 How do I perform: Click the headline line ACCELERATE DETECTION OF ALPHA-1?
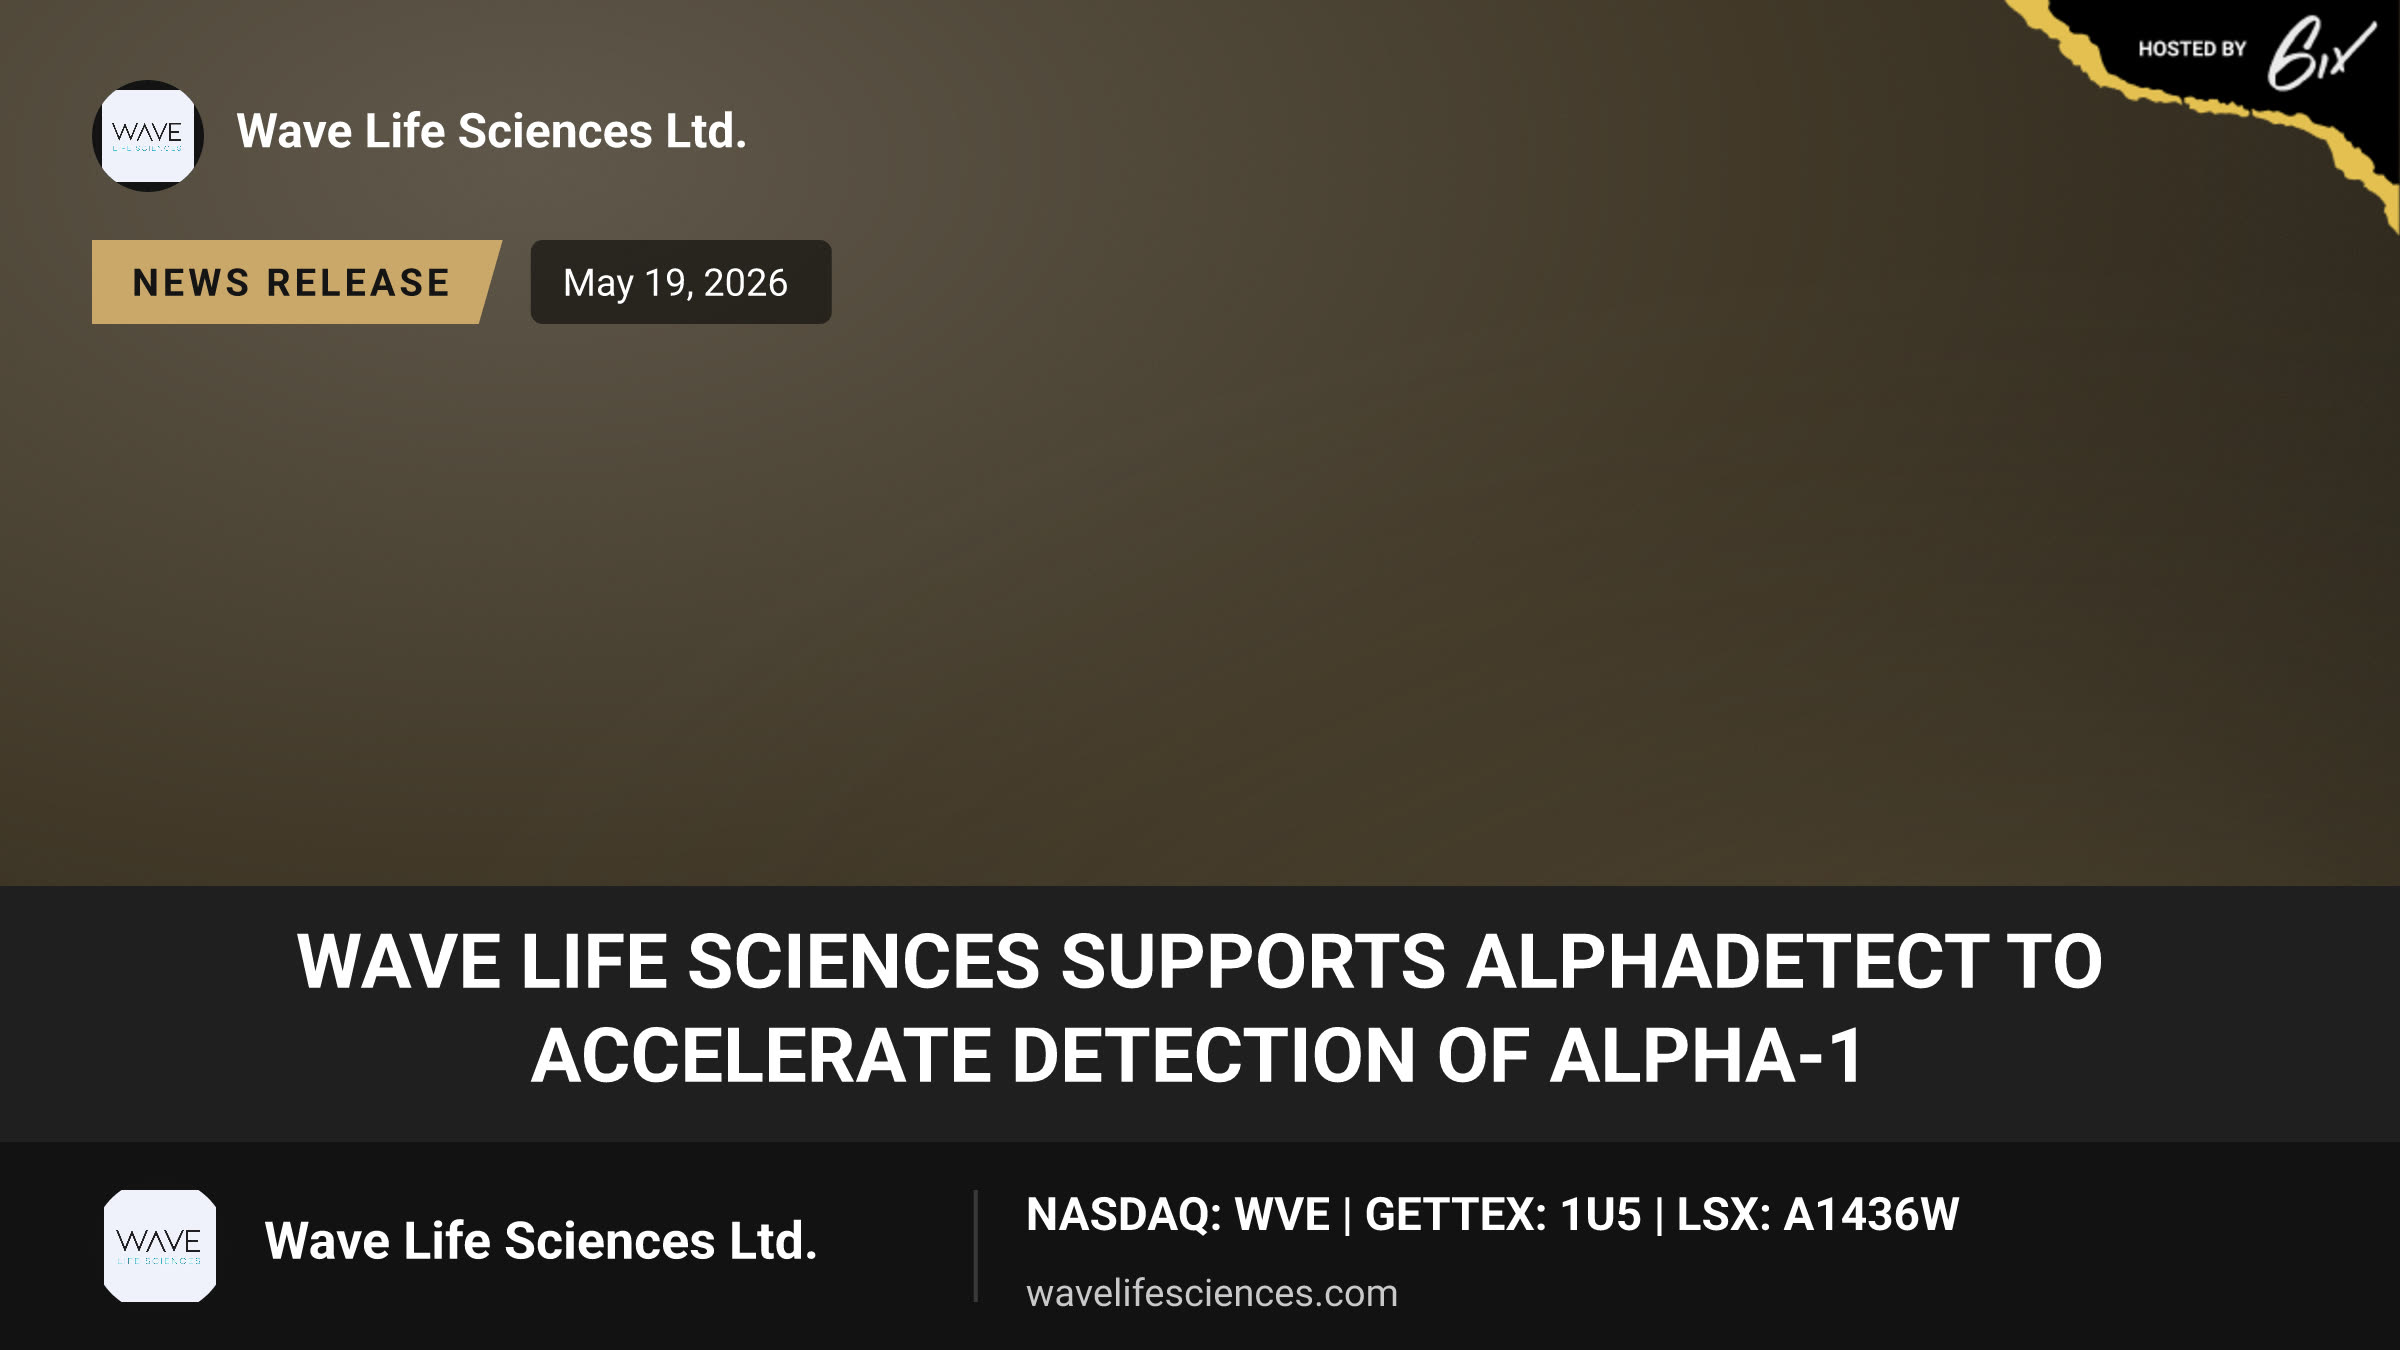[1197, 1056]
